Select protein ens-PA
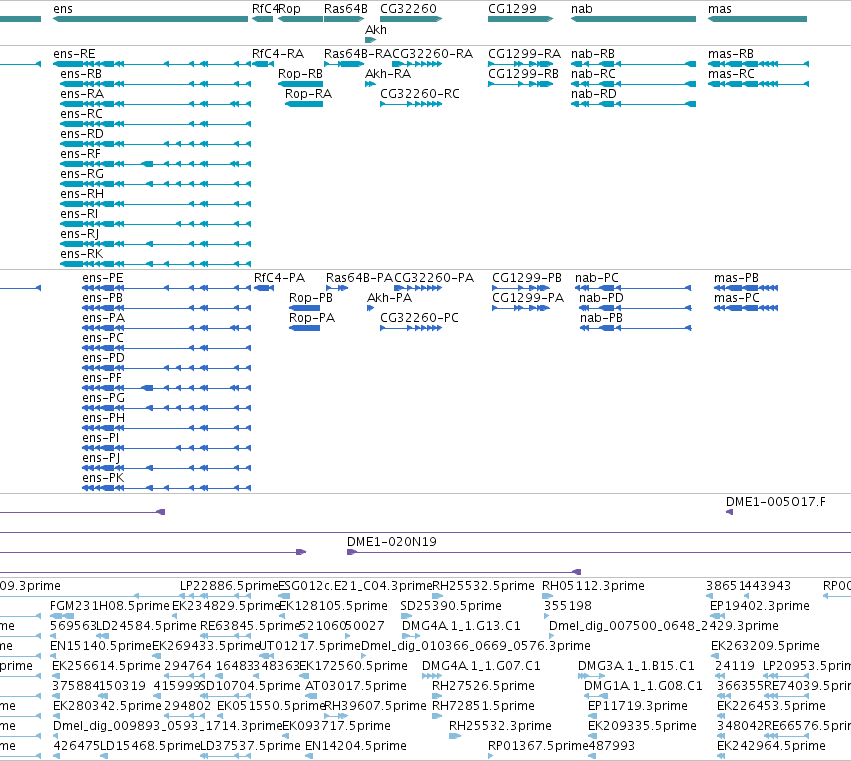This screenshot has height=761, width=851. pyautogui.click(x=167, y=328)
